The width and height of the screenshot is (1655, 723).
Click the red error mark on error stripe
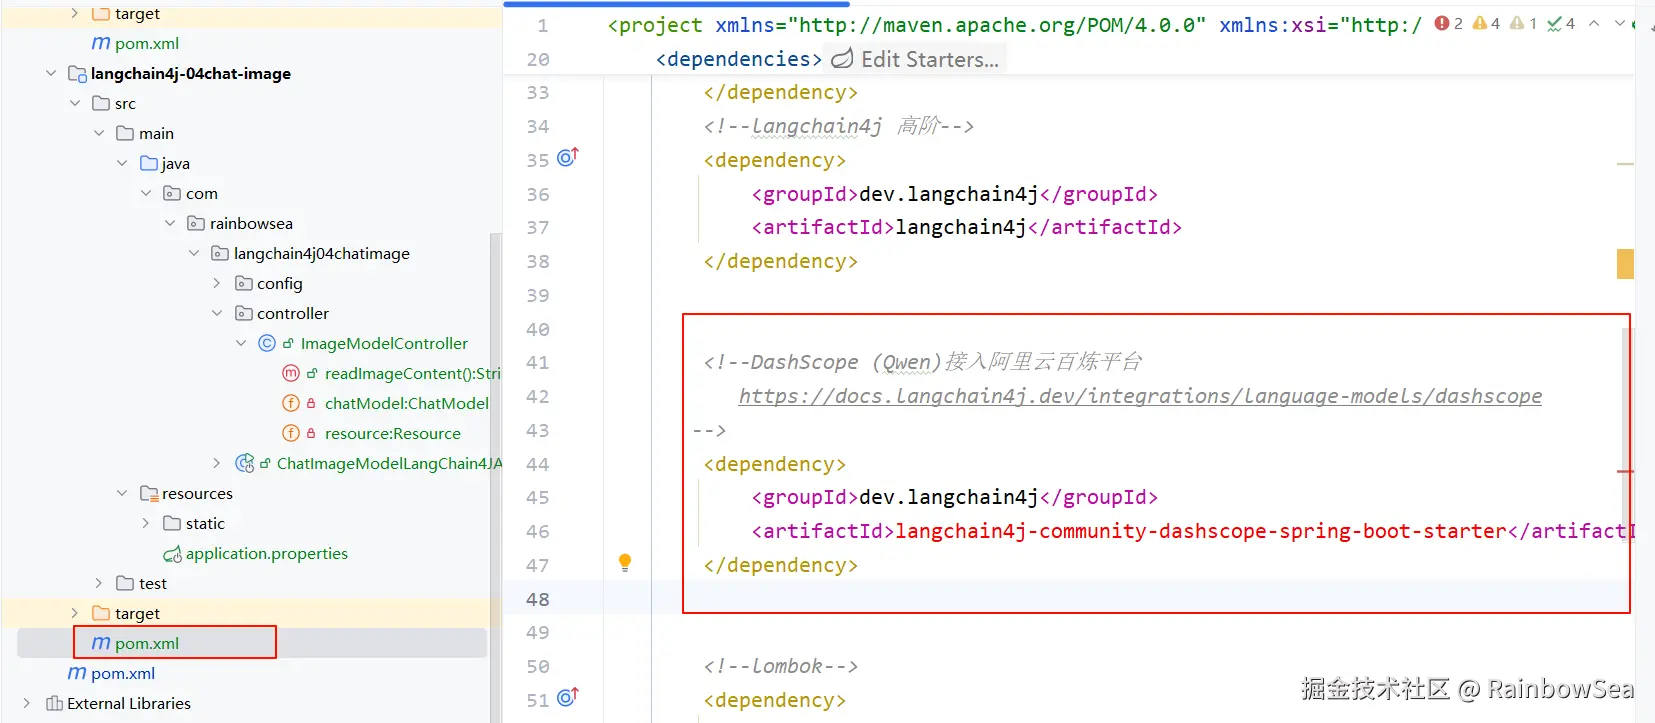pos(1625,470)
